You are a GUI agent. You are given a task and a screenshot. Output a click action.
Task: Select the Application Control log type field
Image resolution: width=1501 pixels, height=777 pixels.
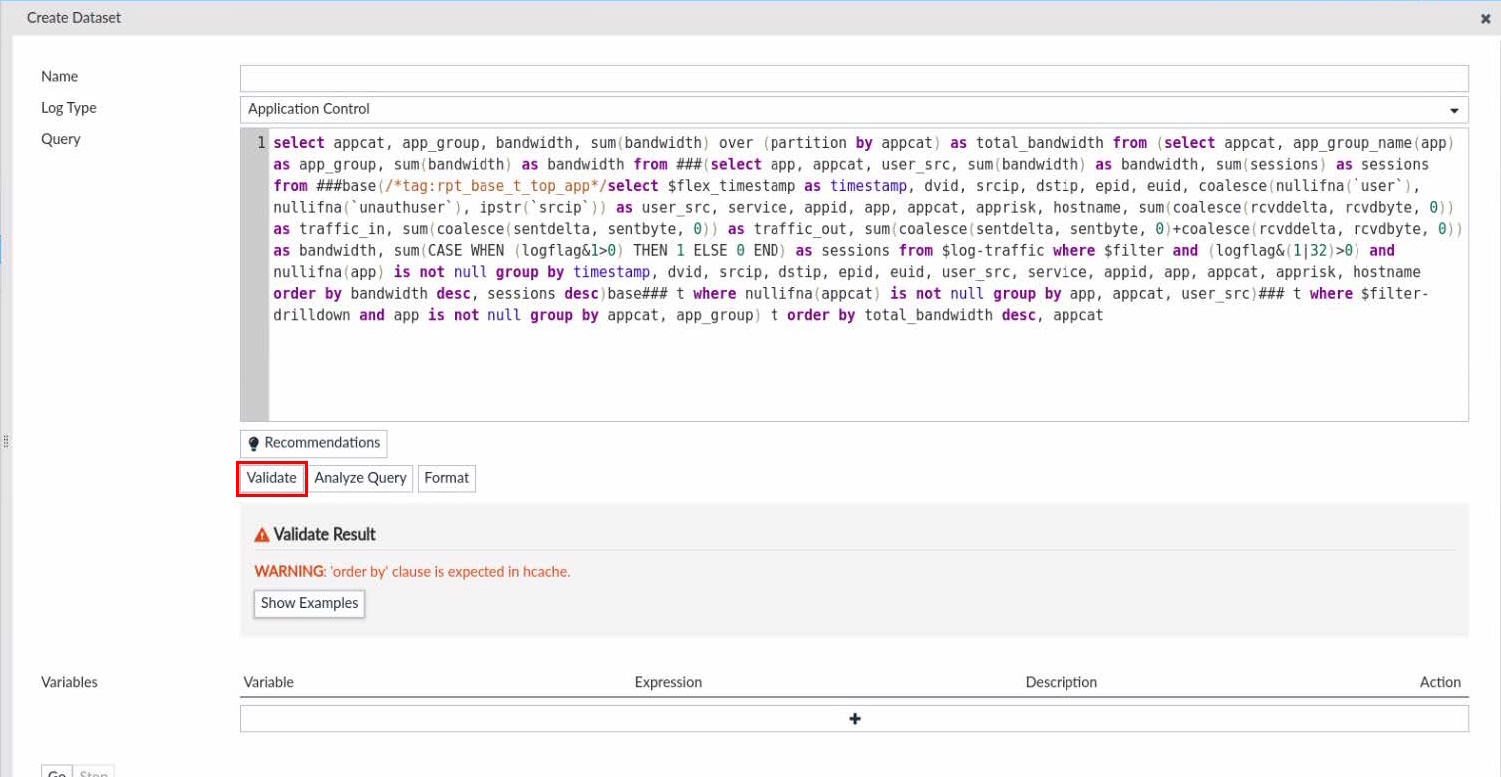coord(840,109)
